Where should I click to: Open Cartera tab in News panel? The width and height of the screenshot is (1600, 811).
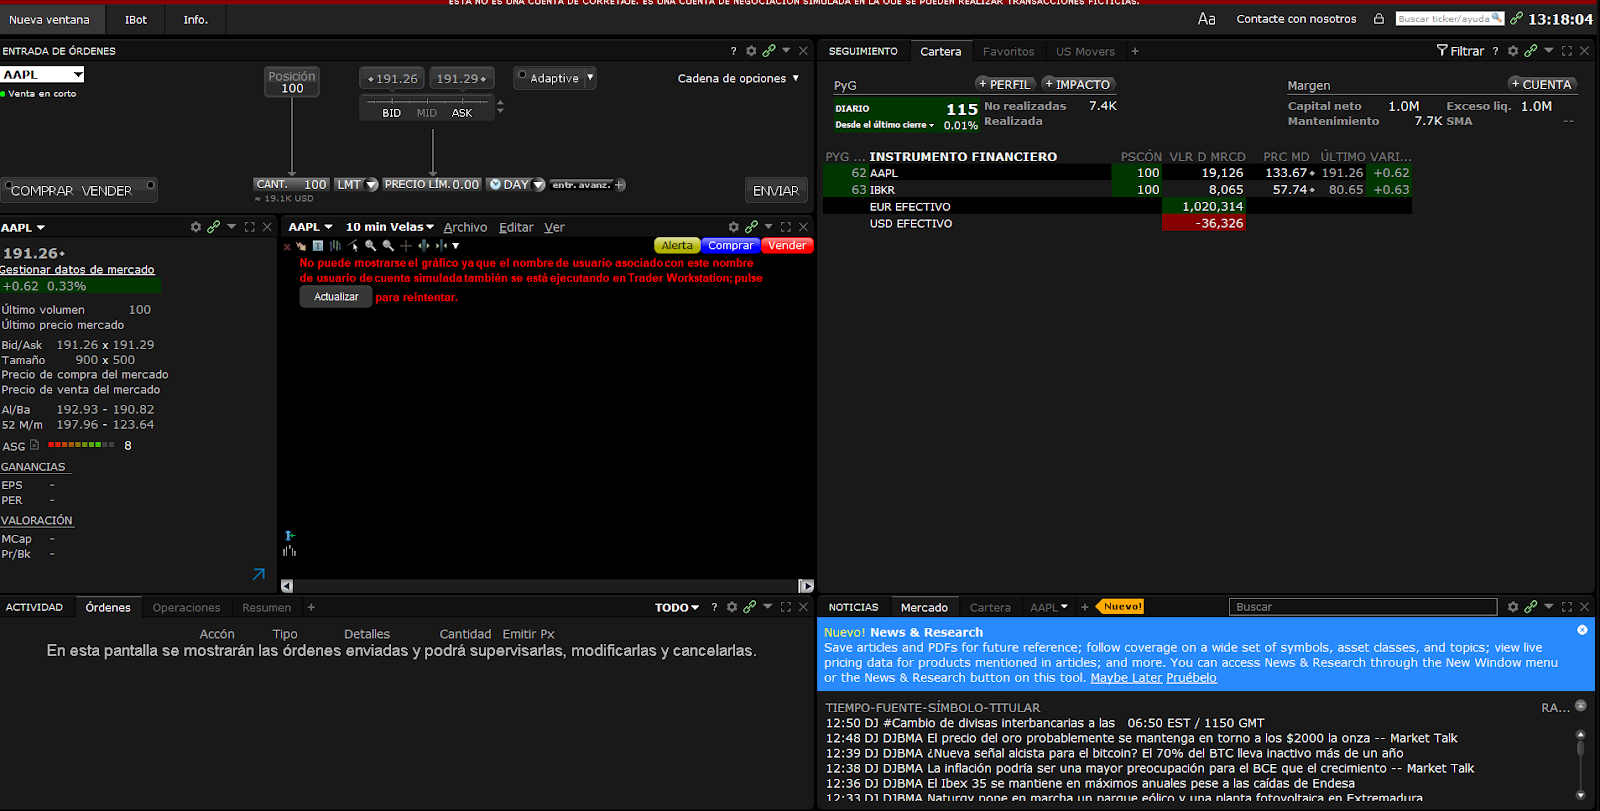click(x=990, y=607)
